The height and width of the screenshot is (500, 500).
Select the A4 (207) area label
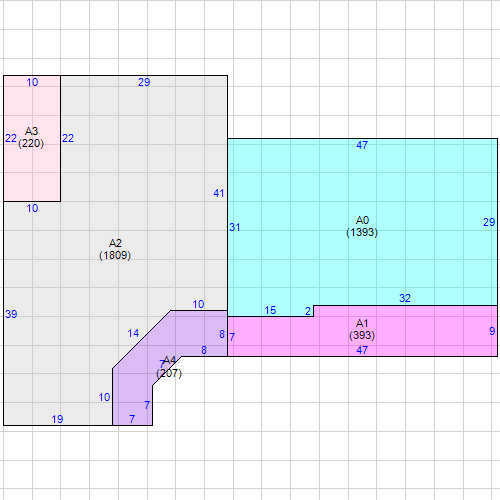coord(169,367)
